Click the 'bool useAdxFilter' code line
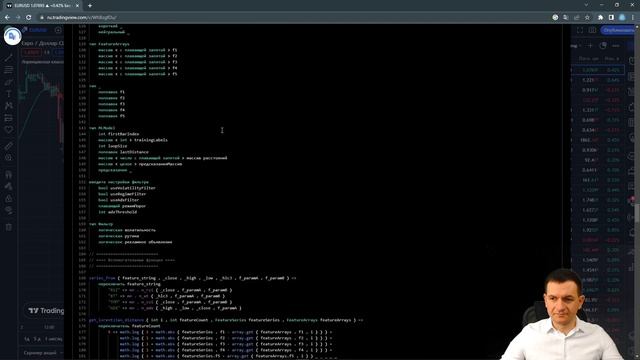640x360 pixels. (118, 200)
